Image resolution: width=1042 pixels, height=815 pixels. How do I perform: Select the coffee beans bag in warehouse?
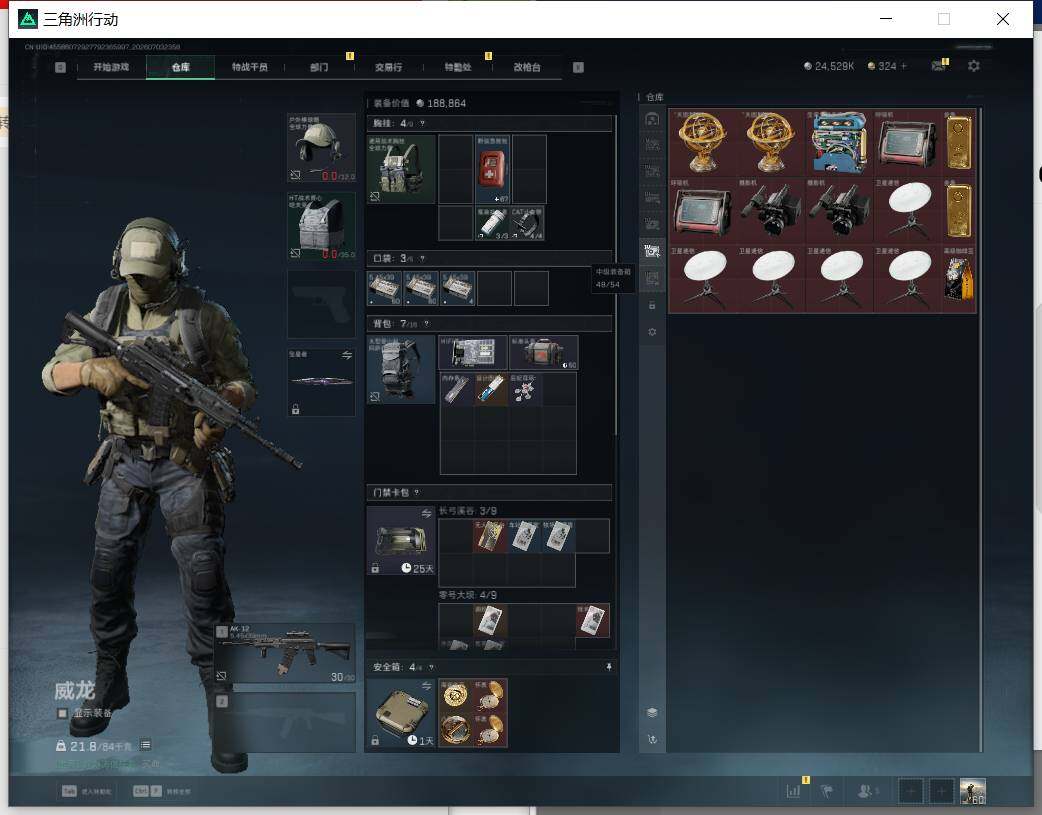pyautogui.click(x=958, y=278)
